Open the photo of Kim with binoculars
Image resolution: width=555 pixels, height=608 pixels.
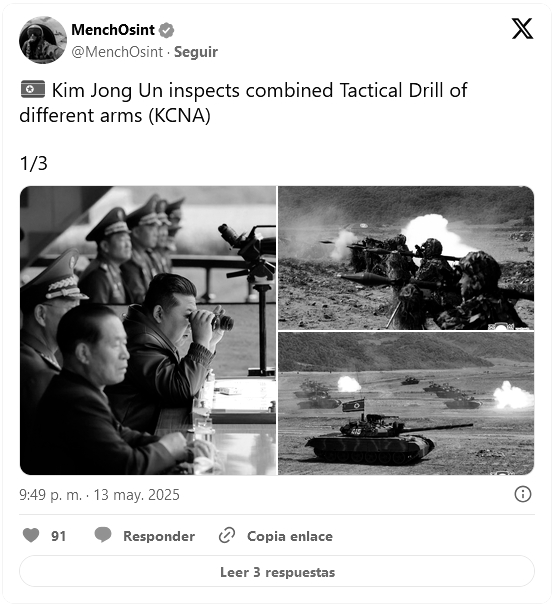[148, 330]
